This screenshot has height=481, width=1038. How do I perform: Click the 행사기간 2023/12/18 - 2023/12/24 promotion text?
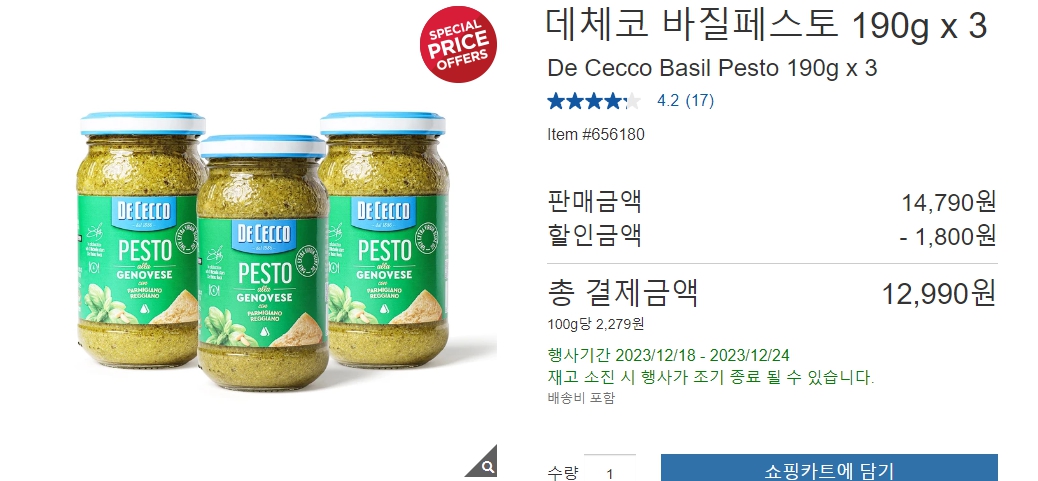point(669,355)
